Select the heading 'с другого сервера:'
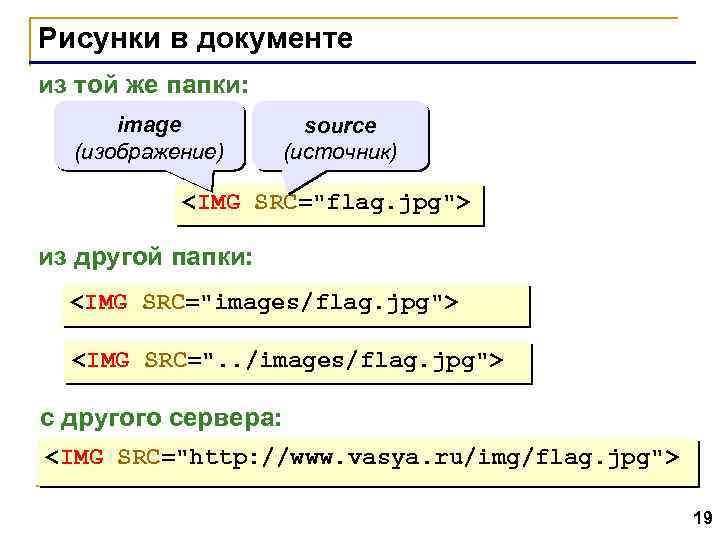 coord(160,419)
